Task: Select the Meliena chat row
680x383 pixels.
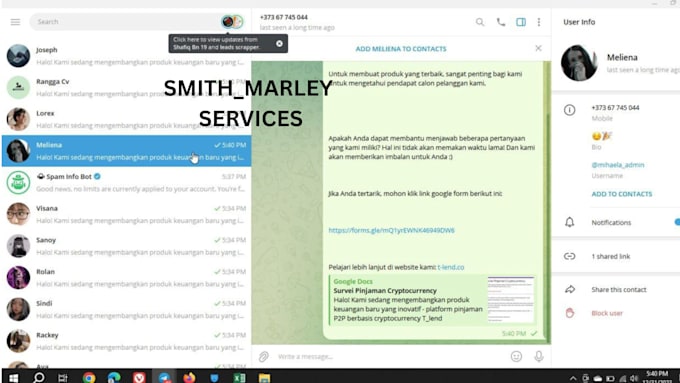Action: [126, 151]
